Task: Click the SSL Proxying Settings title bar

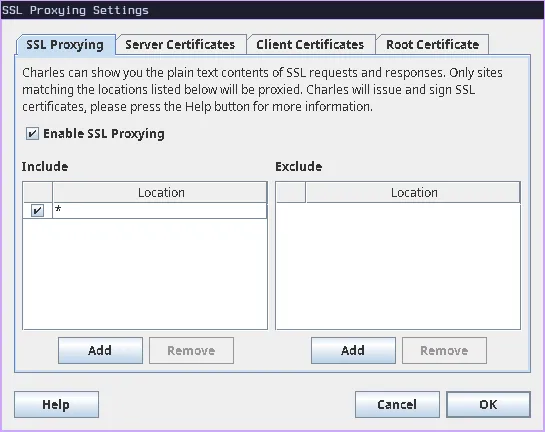Action: tap(272, 10)
